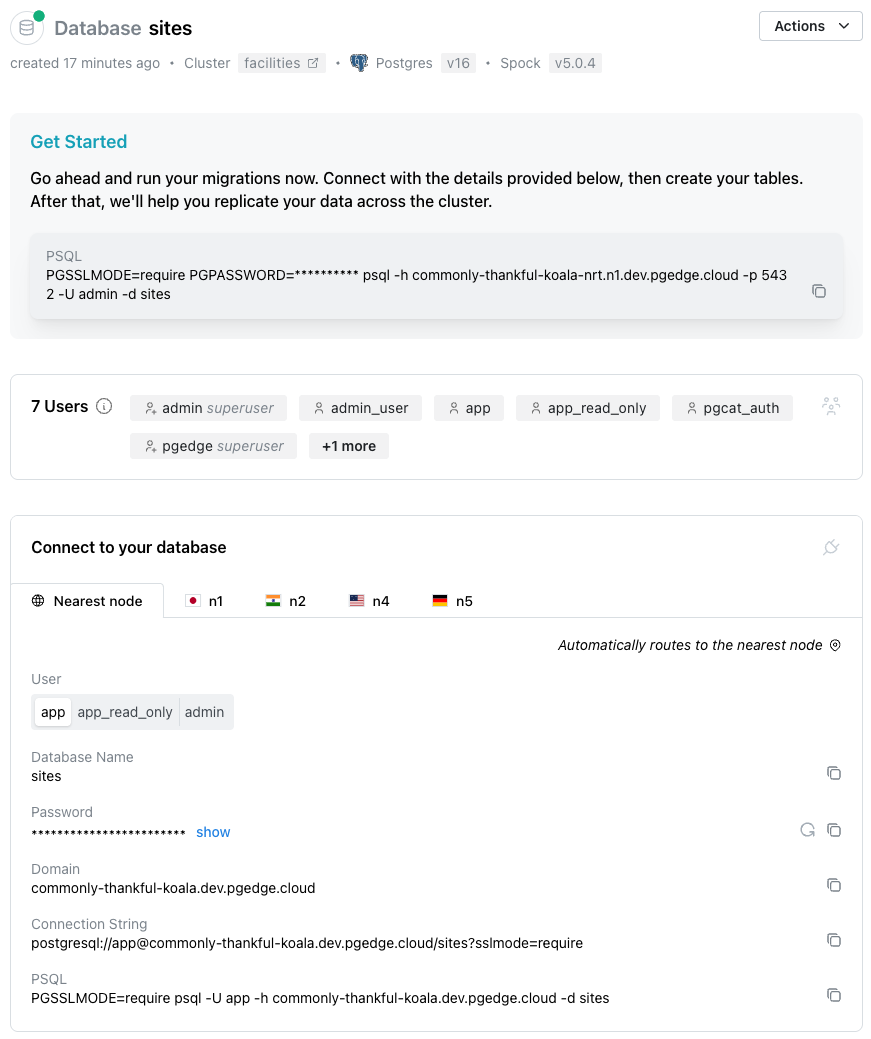This screenshot has height=1039, width=871.
Task: Show the hidden password
Action: tap(213, 832)
